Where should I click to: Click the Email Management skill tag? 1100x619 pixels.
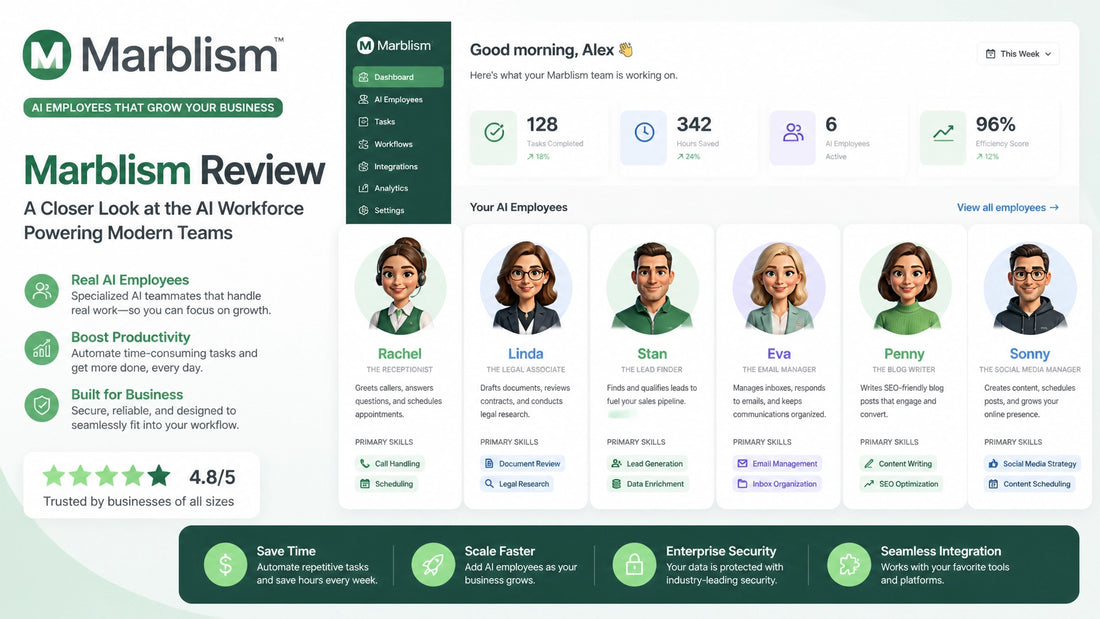click(777, 464)
